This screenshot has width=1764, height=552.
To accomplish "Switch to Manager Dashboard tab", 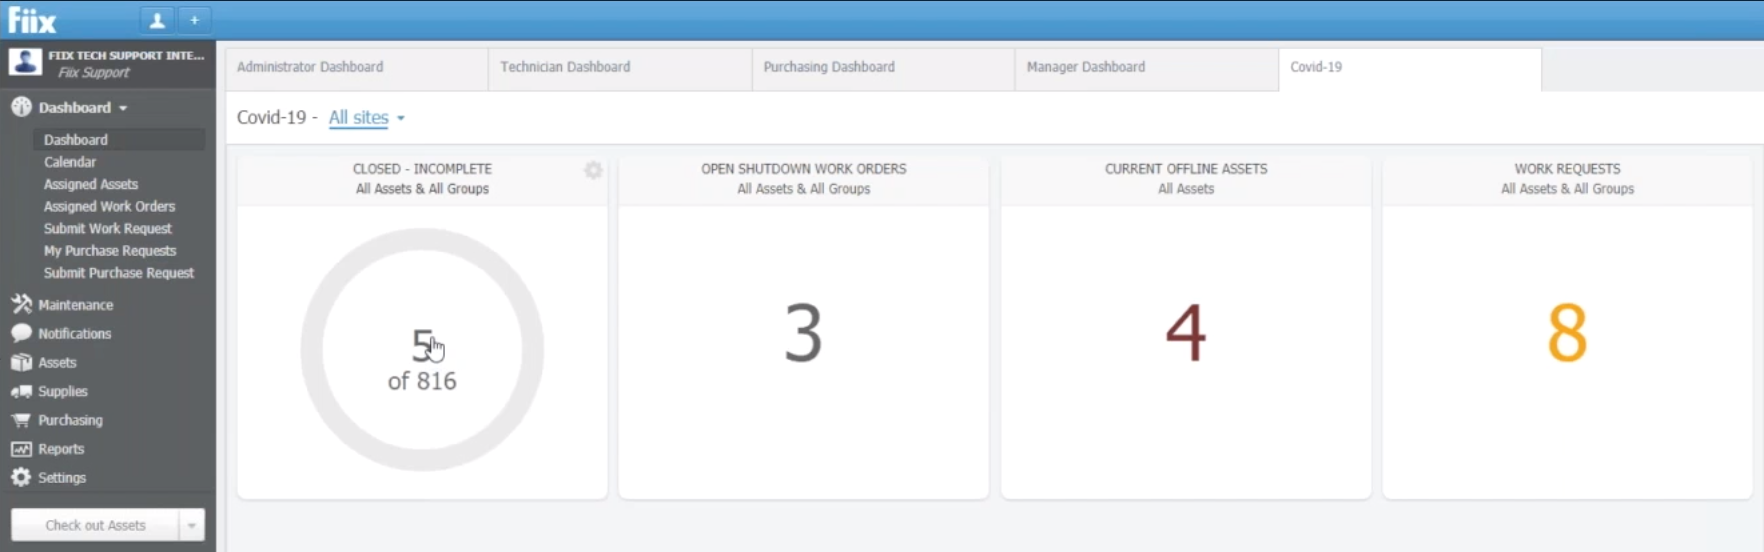I will [x=1146, y=69].
